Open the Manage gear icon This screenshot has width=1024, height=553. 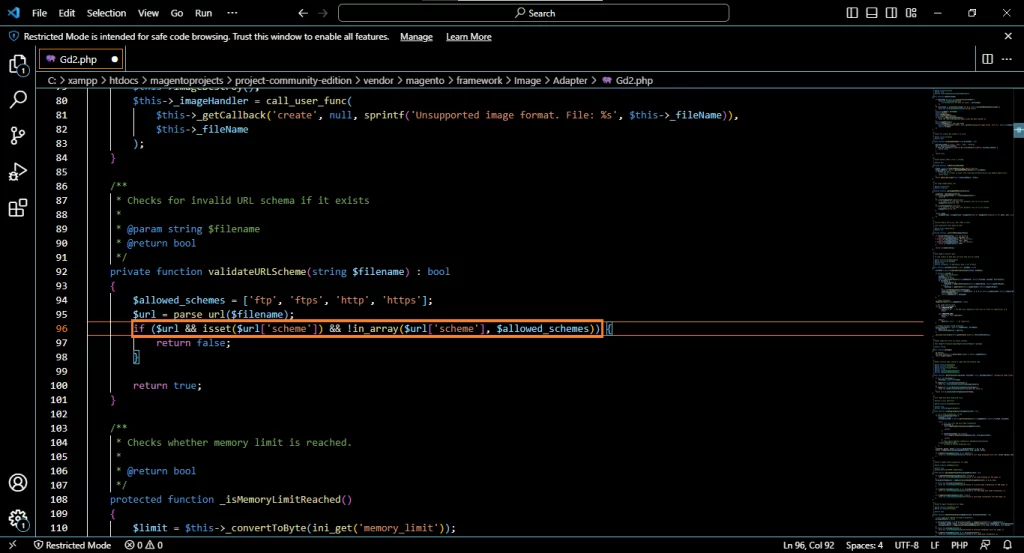click(18, 519)
